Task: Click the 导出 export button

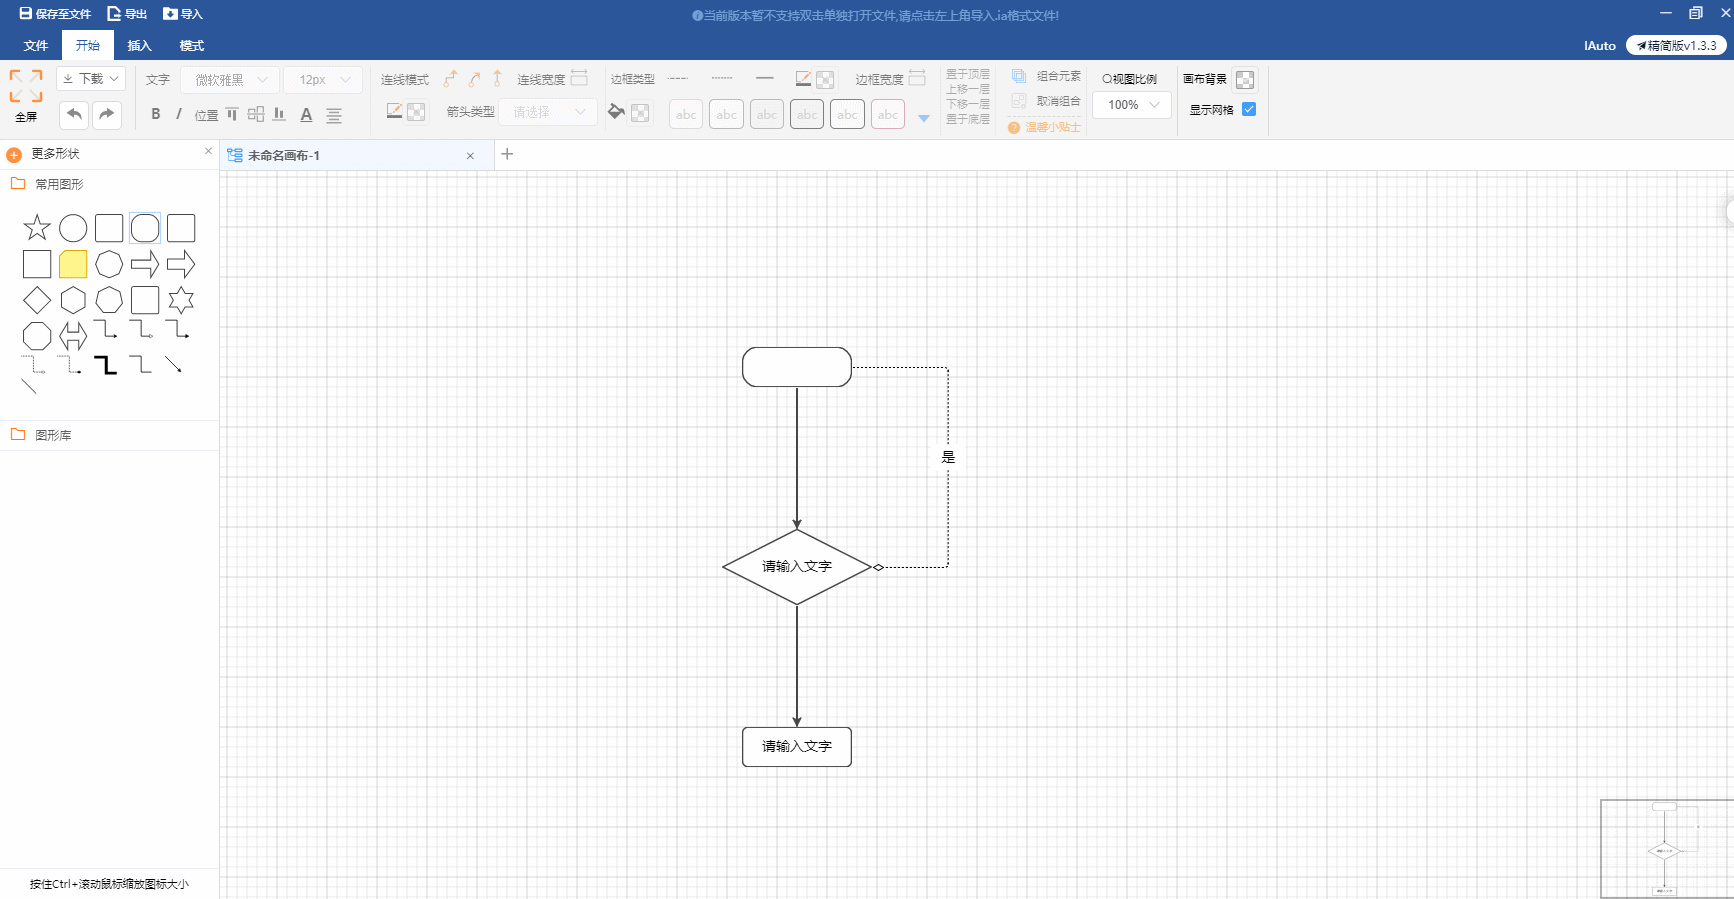Action: pos(127,14)
